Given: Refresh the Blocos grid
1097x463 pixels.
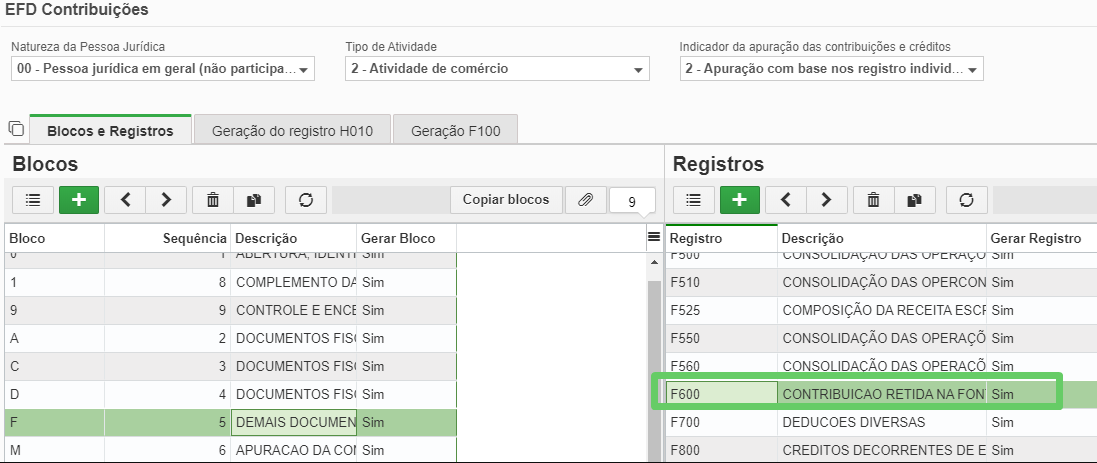Looking at the screenshot, I should [306, 200].
